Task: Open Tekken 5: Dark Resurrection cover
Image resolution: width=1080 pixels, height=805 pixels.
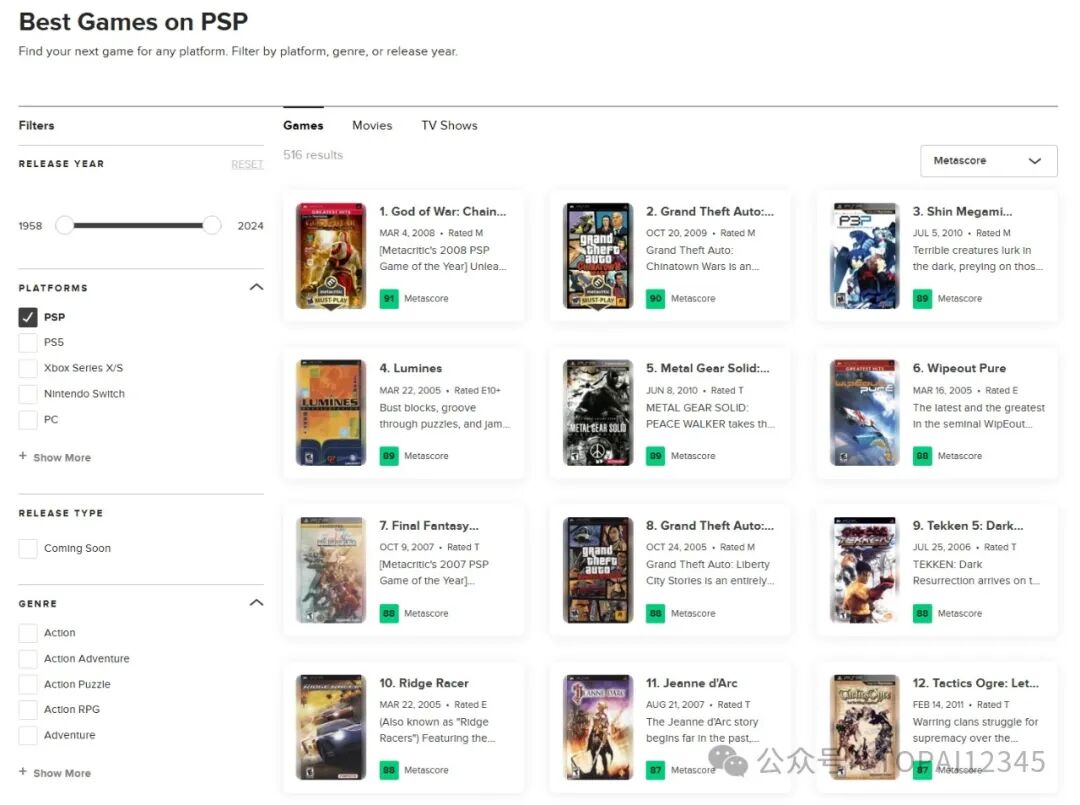Action: 864,569
